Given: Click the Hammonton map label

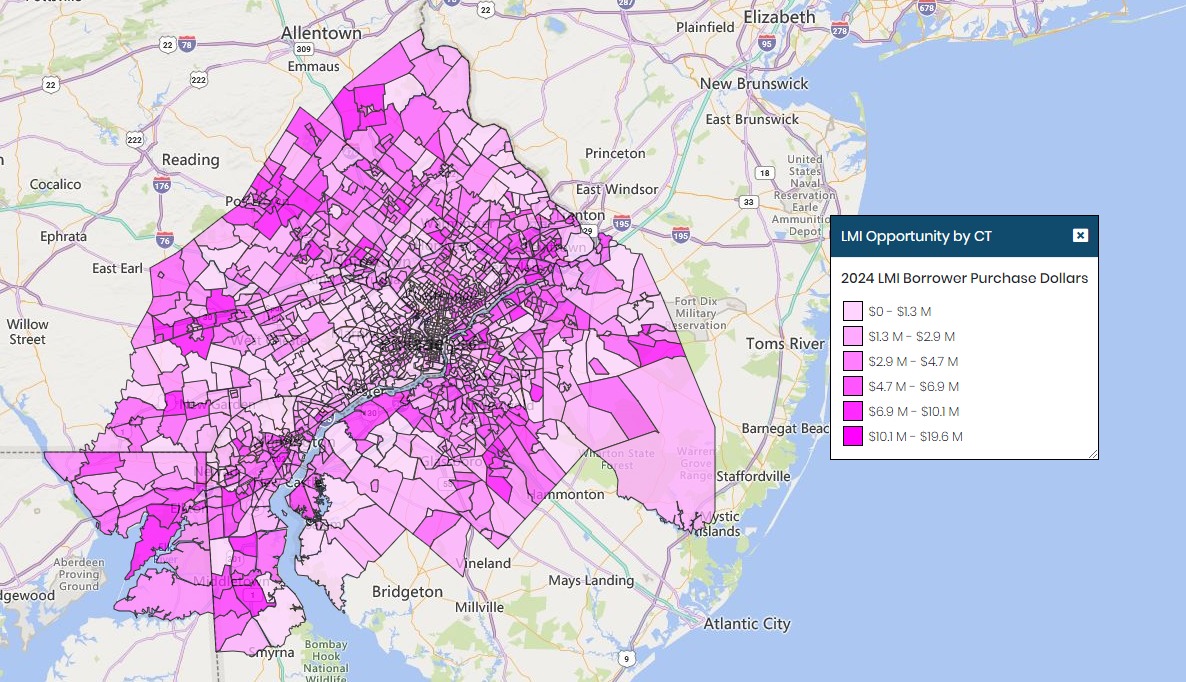Looking at the screenshot, I should pos(566,494).
